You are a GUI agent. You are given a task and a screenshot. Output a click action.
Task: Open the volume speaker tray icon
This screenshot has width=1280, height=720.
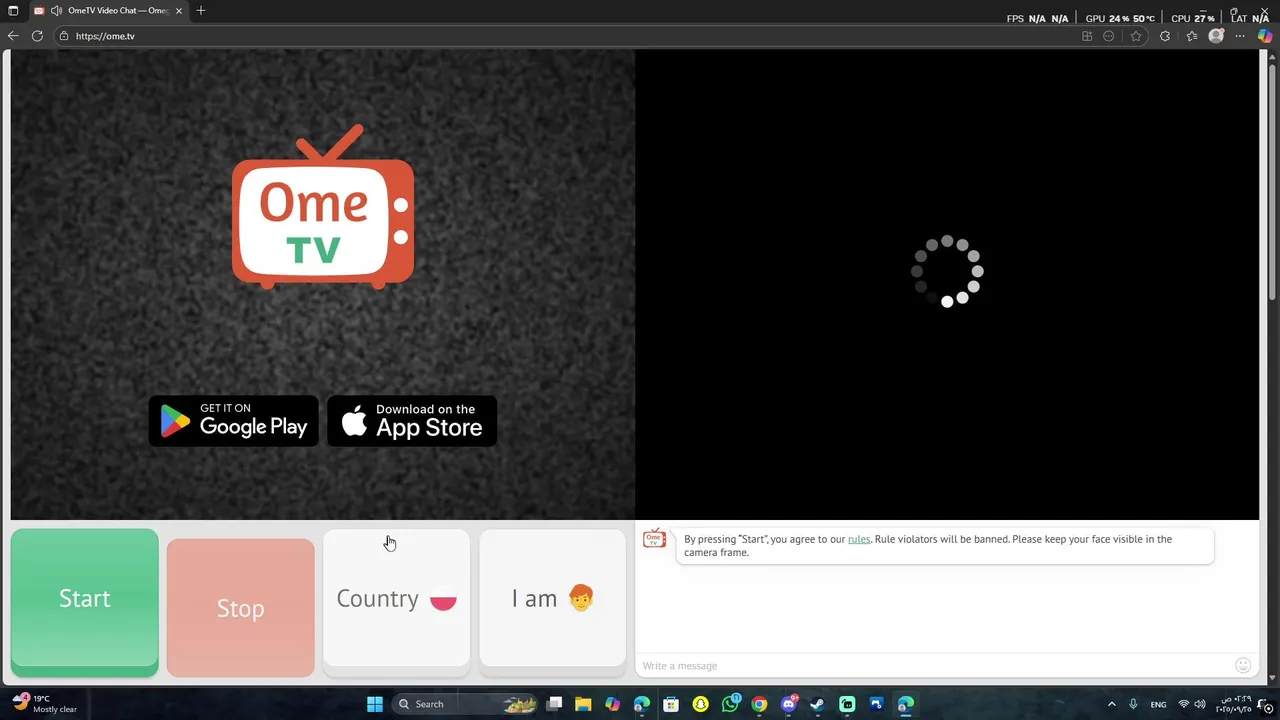coord(1200,704)
